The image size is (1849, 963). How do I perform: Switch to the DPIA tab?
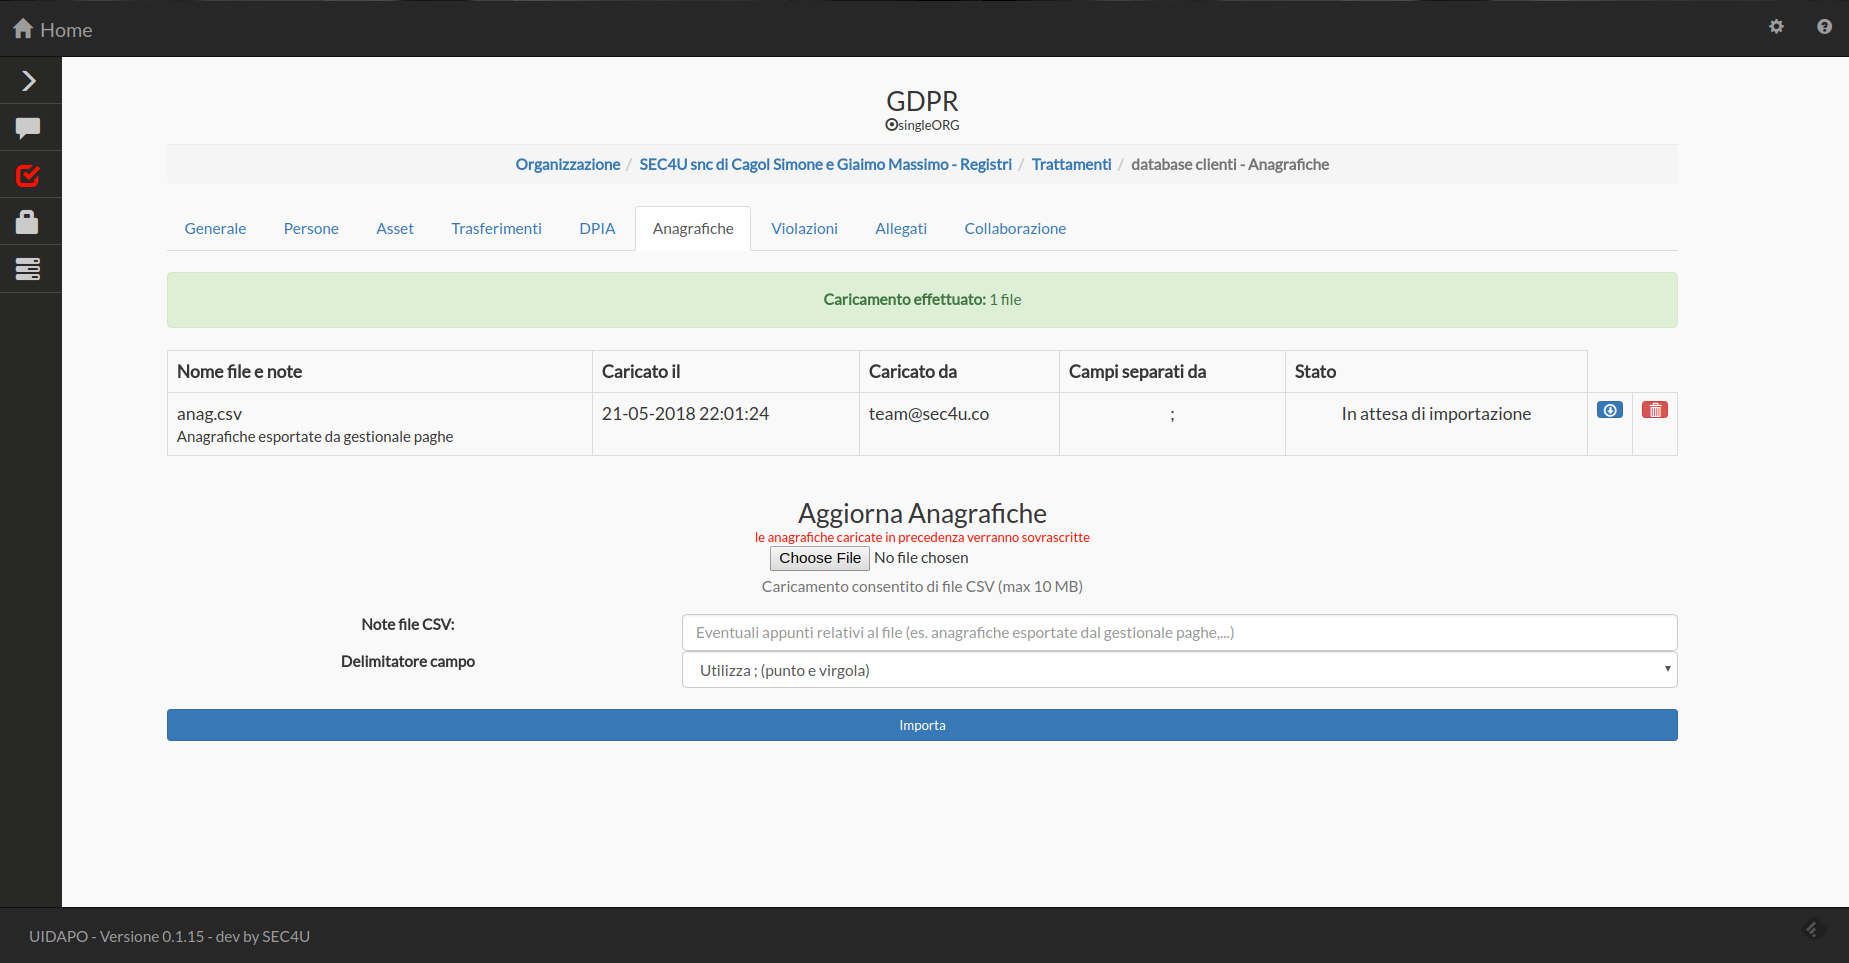point(597,228)
